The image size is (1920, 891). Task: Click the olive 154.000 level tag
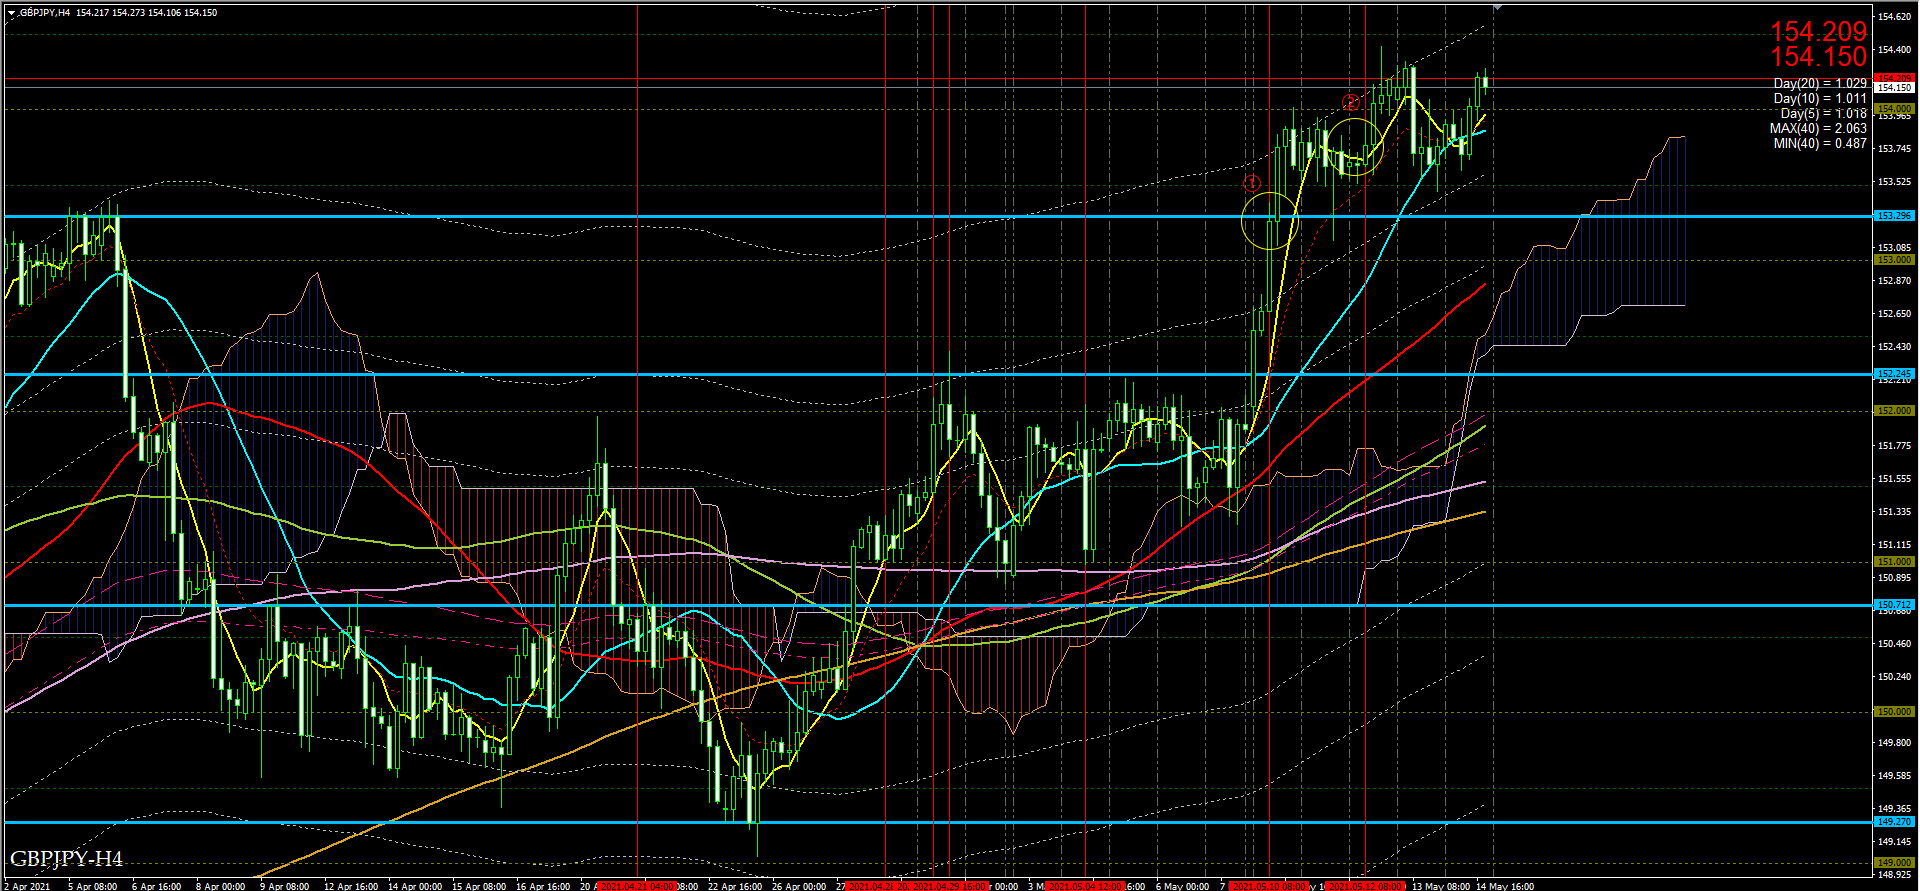coord(1894,109)
